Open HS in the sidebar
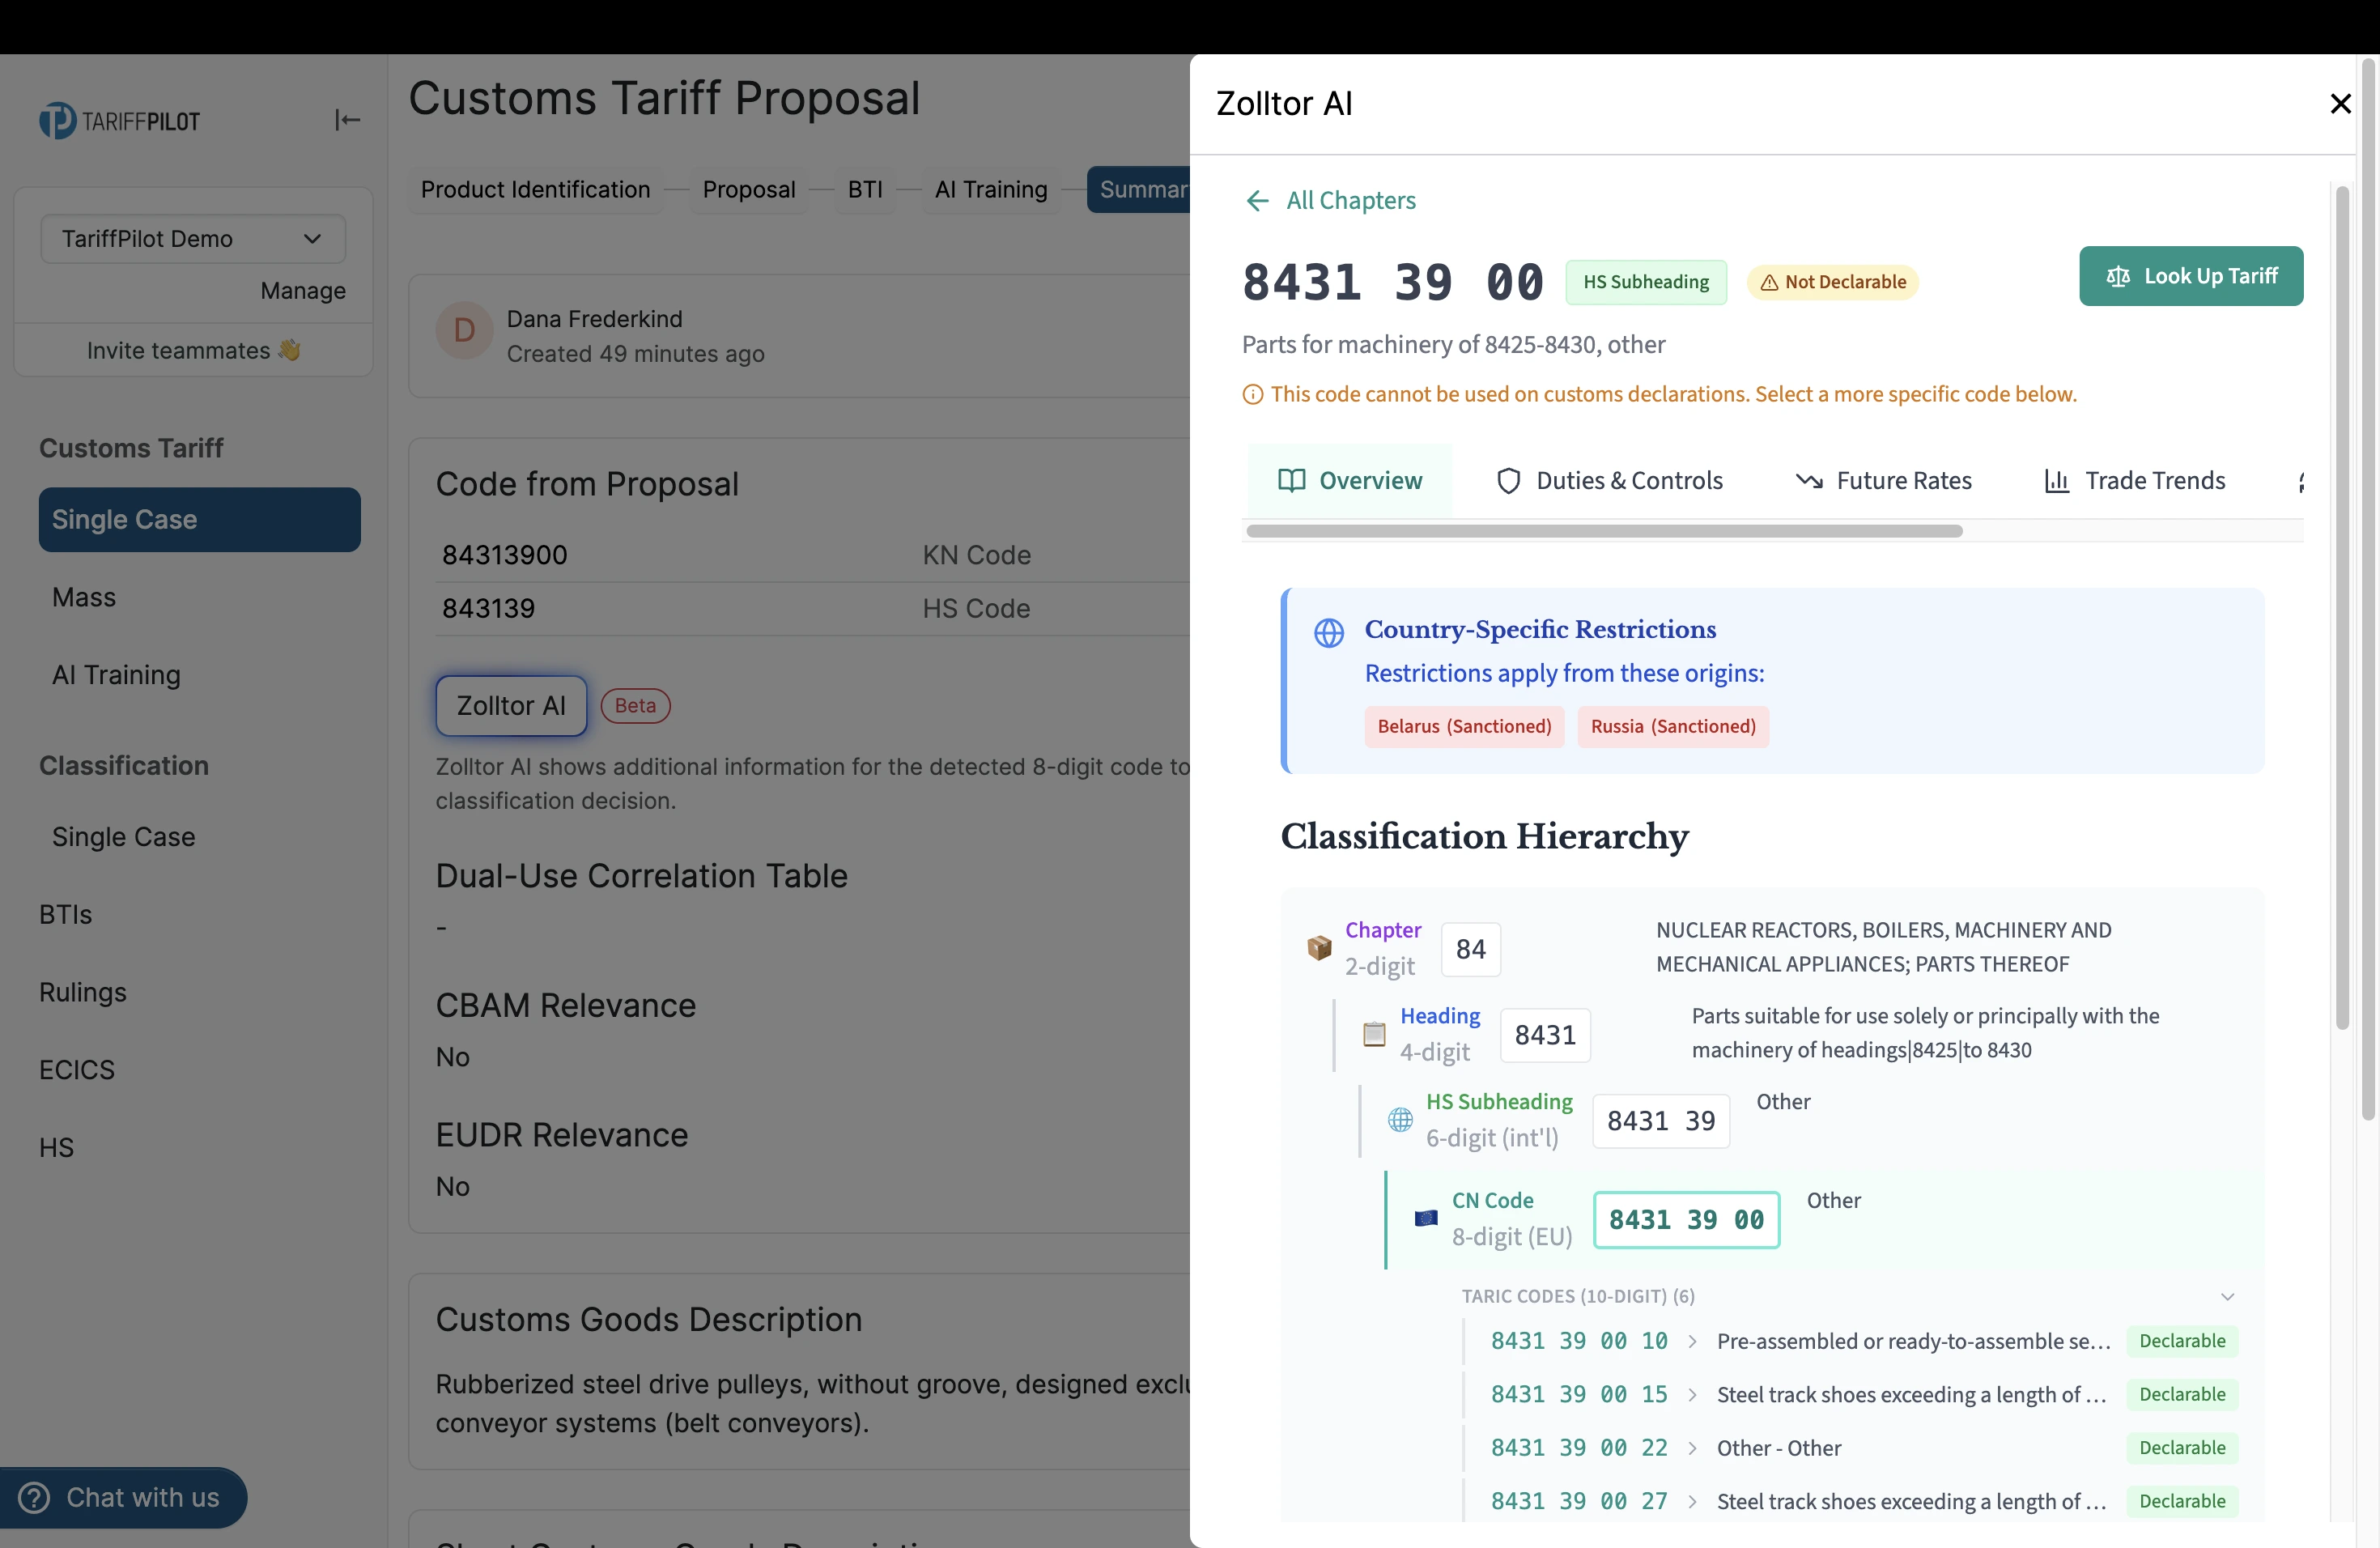Screen dimensions: 2380x1548 click(x=57, y=1147)
